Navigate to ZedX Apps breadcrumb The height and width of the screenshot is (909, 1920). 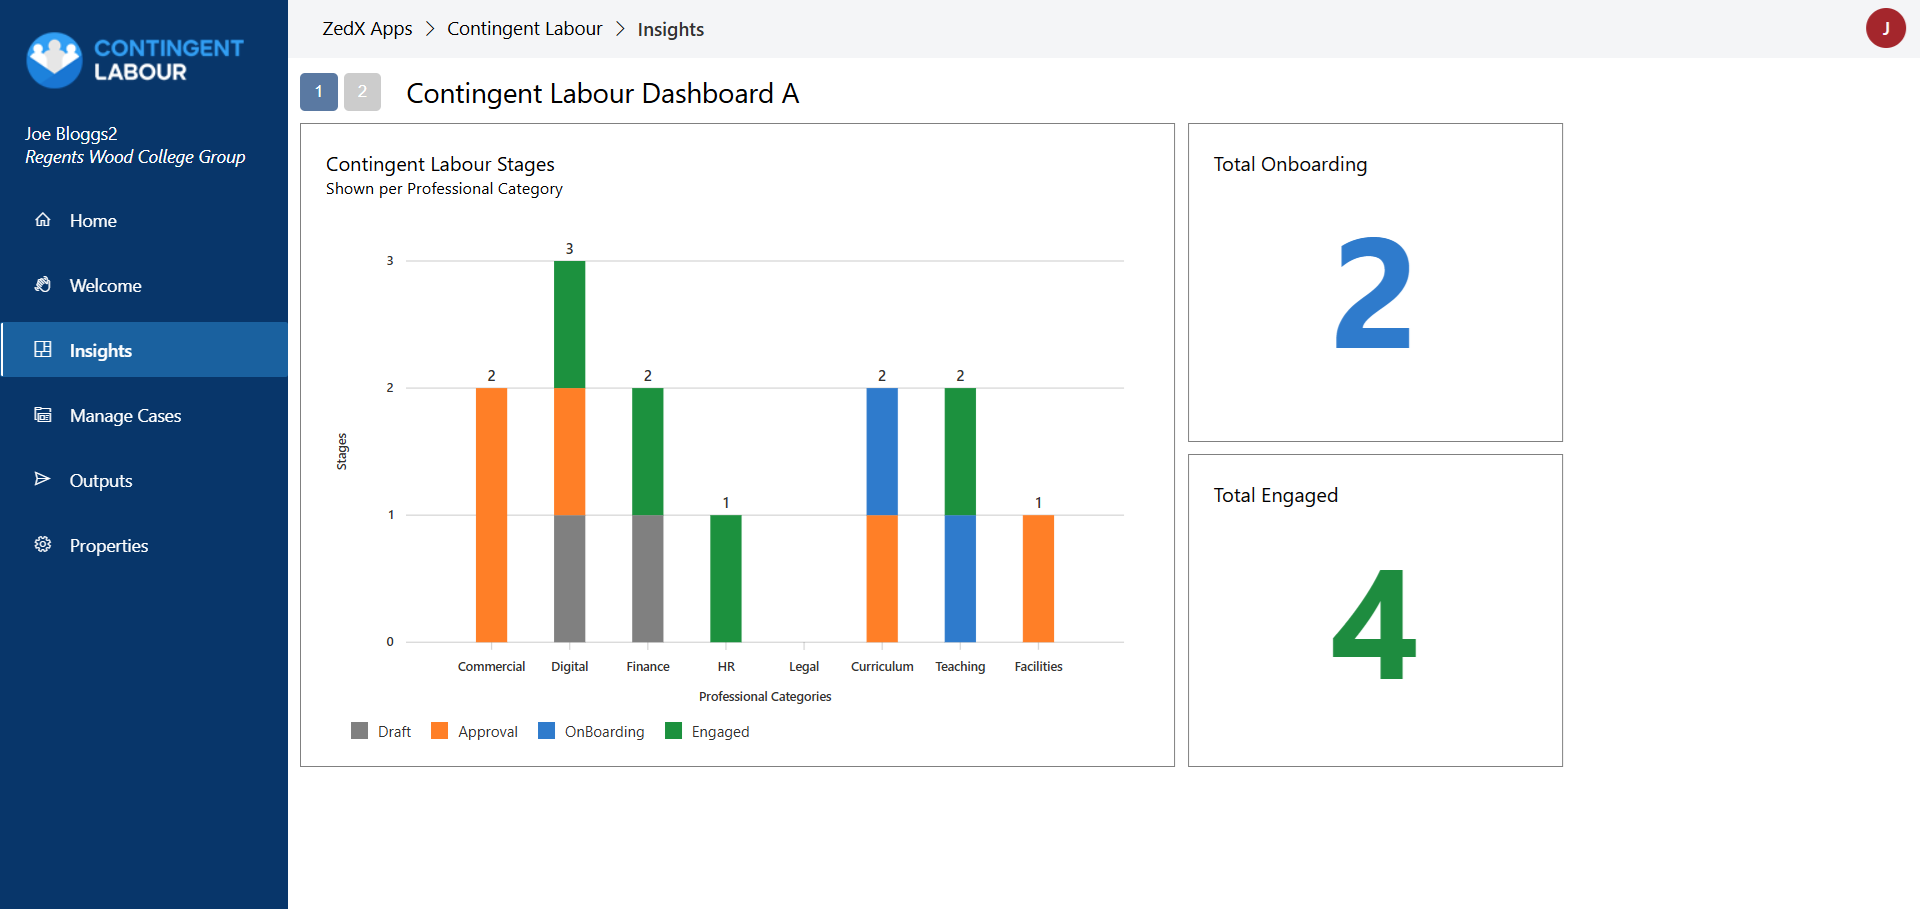click(x=367, y=29)
